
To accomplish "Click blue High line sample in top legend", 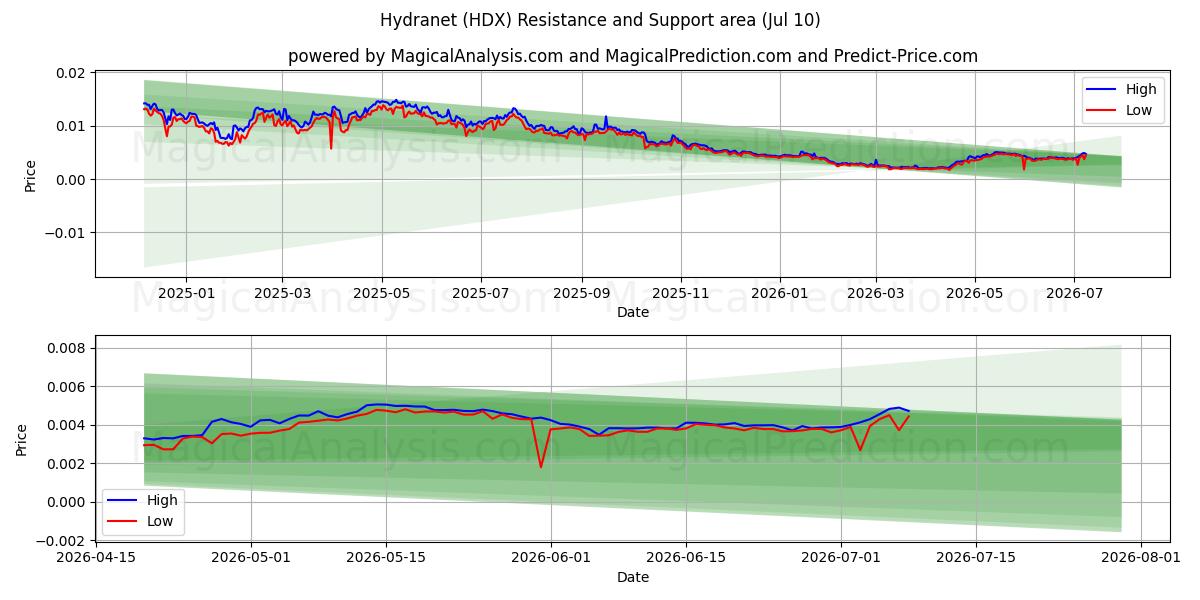I will click(1103, 90).
